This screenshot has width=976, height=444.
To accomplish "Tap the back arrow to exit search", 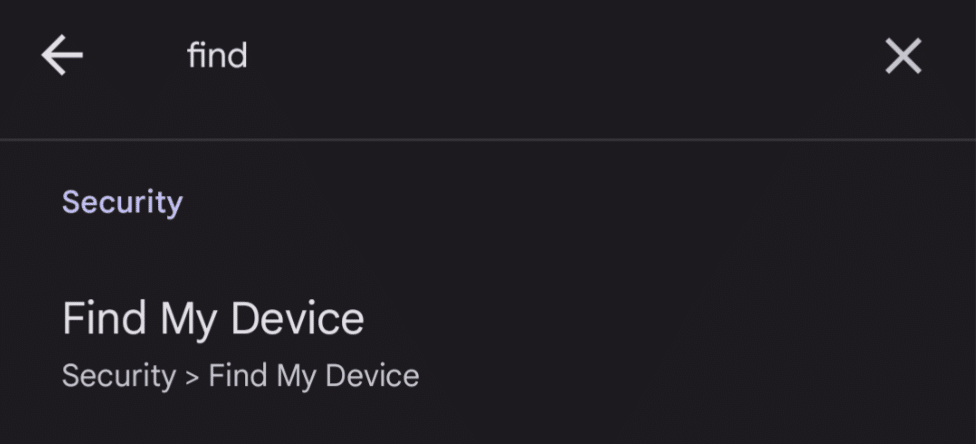I will [x=62, y=55].
